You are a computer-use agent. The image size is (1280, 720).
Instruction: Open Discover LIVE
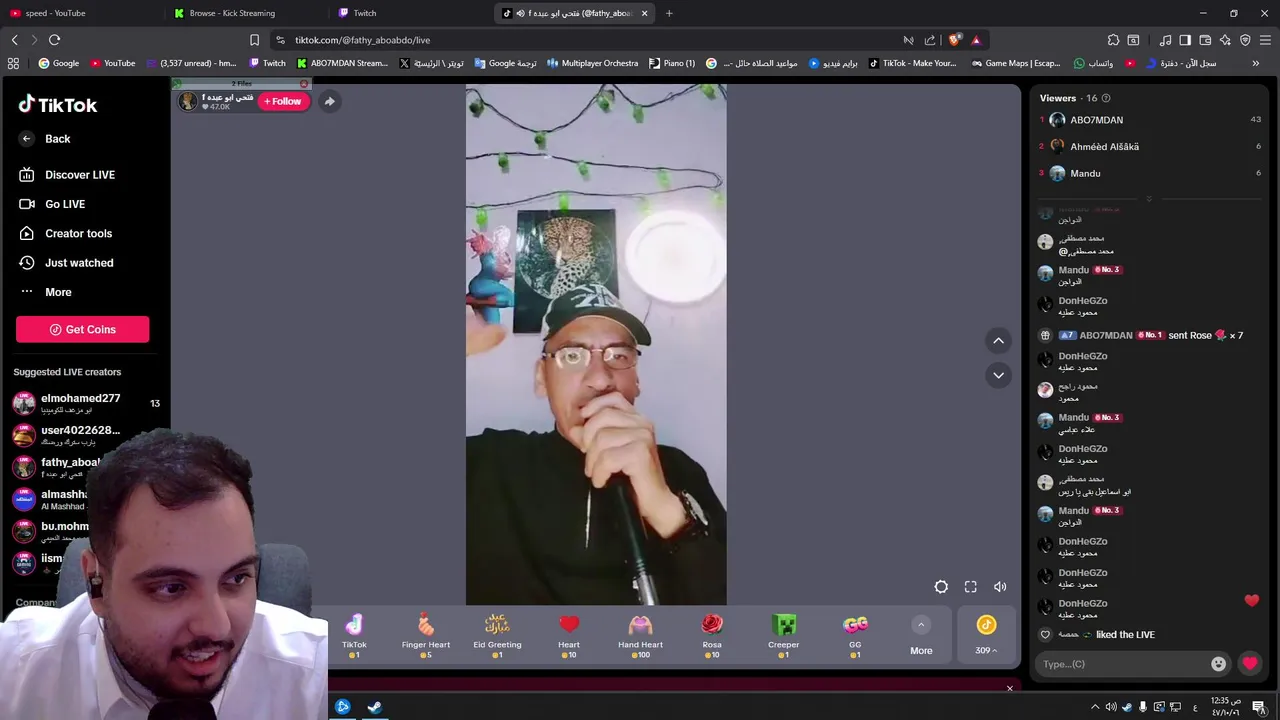pos(67,175)
